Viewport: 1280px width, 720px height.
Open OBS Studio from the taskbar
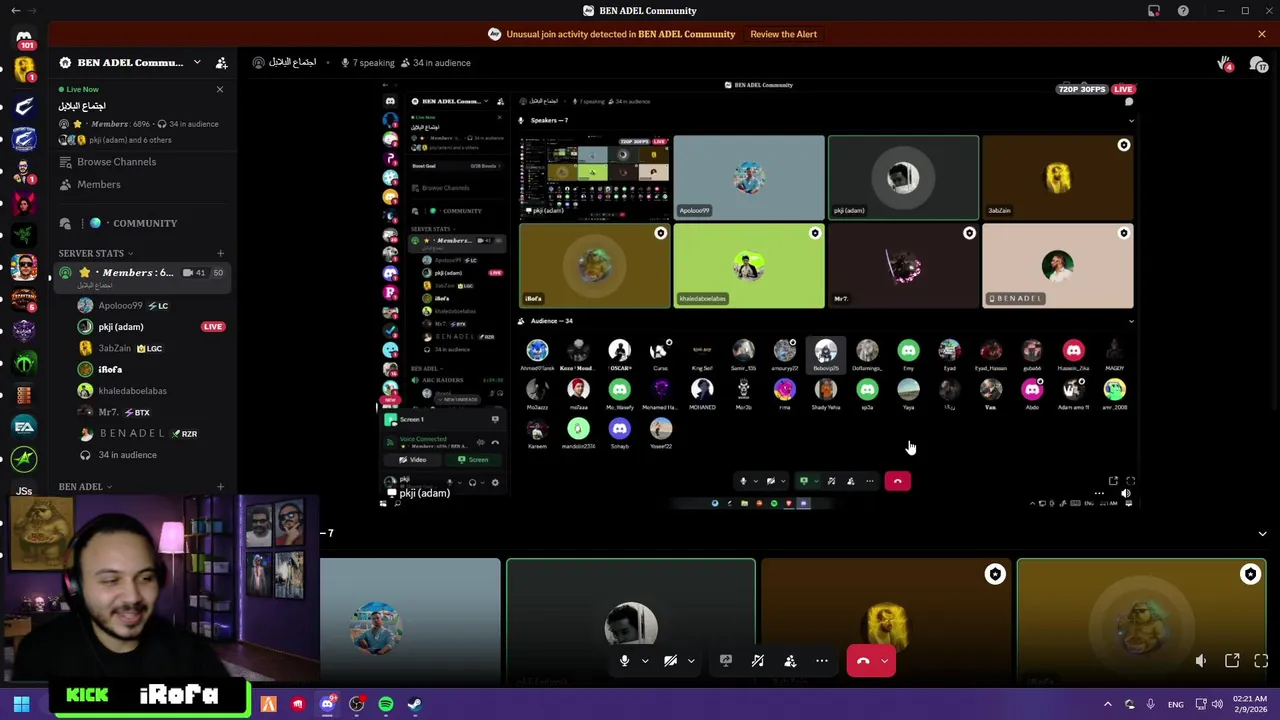pyautogui.click(x=356, y=704)
